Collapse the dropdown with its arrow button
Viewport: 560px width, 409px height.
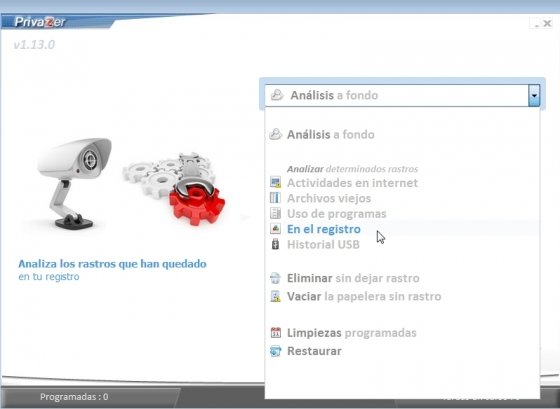(534, 95)
